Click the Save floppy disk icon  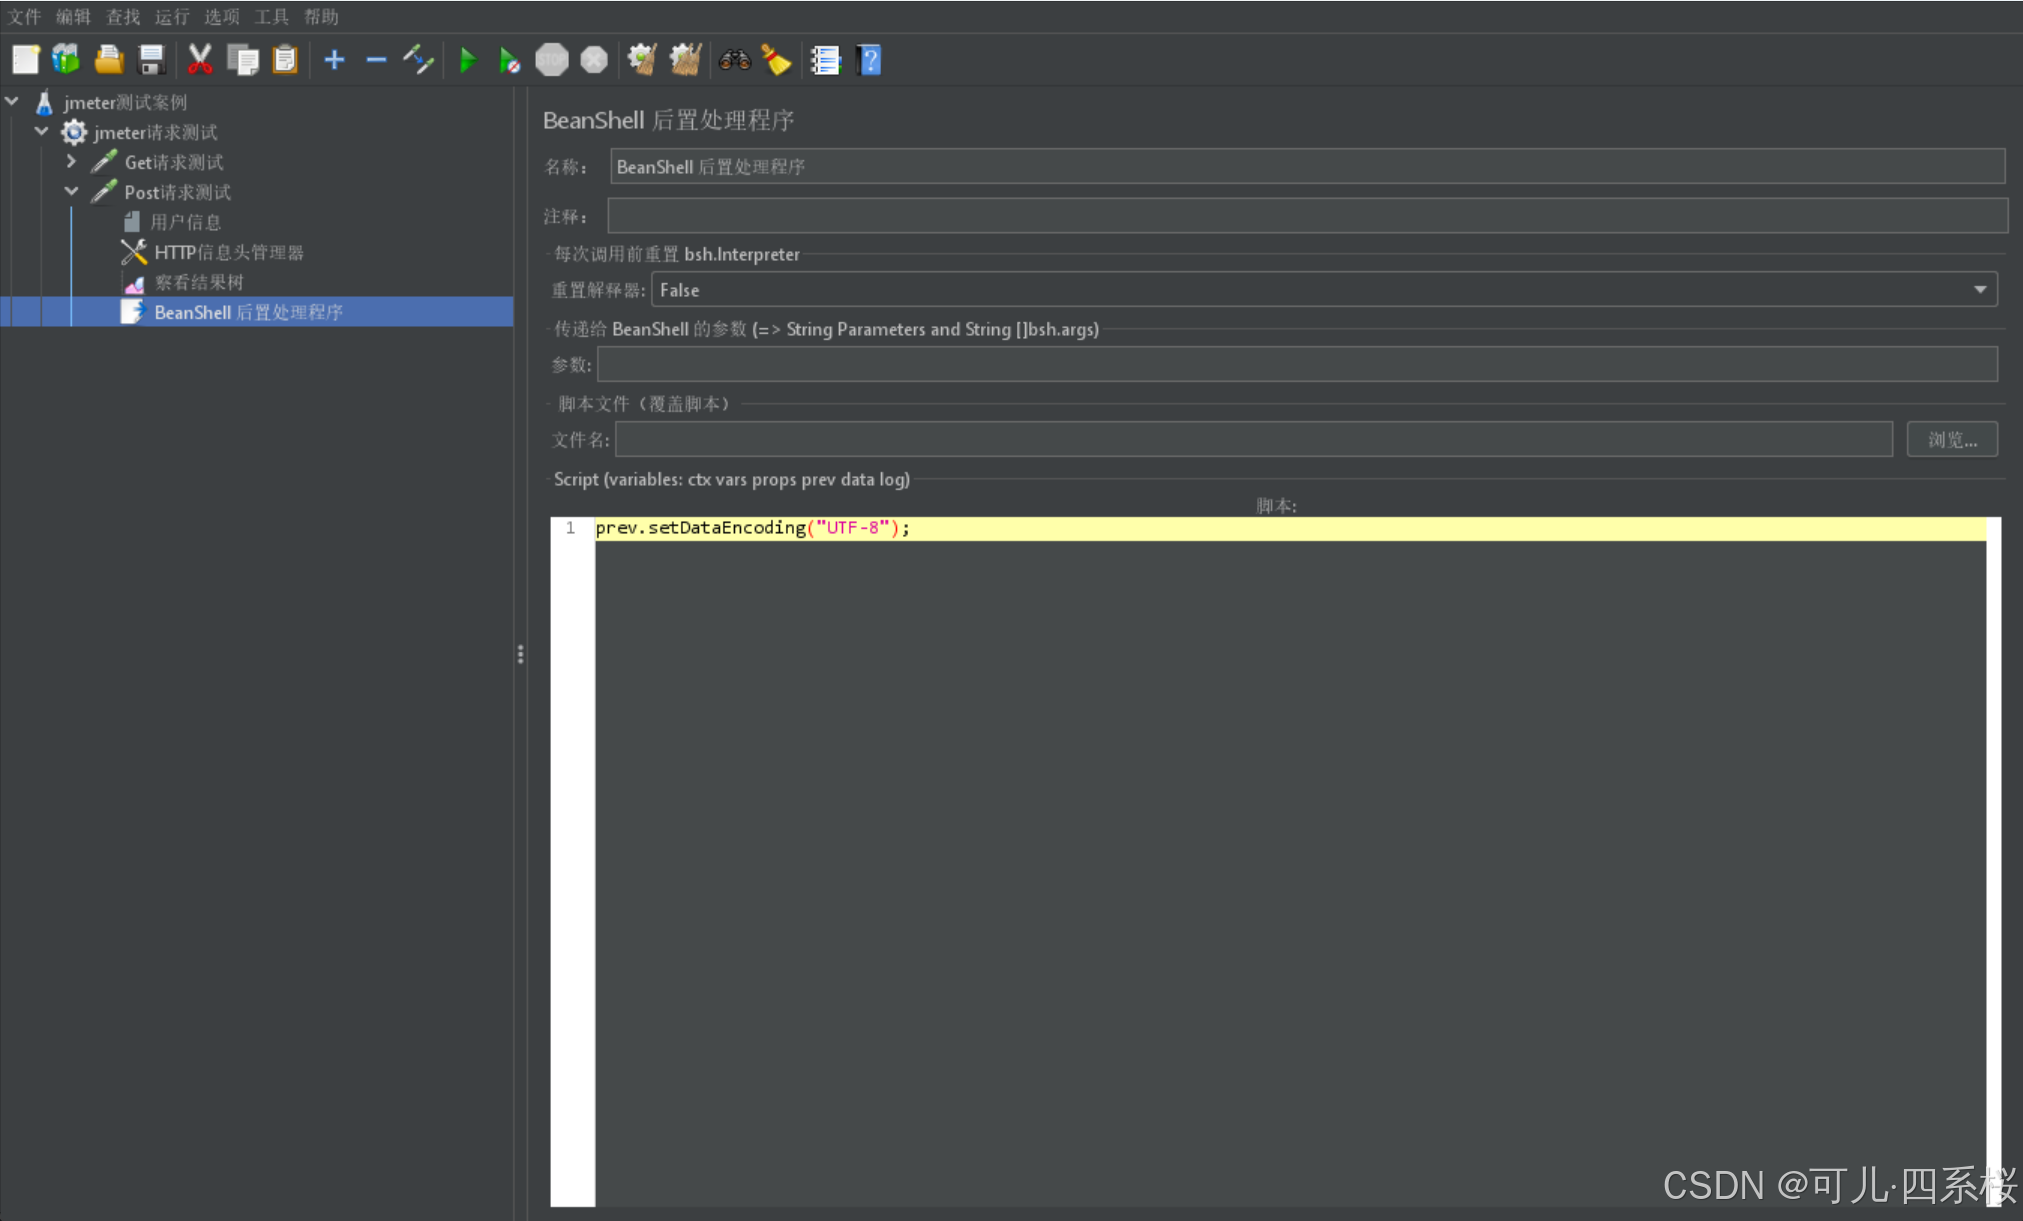tap(151, 61)
